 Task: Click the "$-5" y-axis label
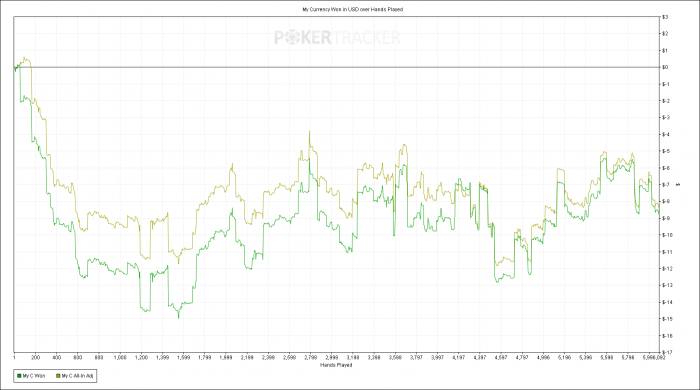click(x=666, y=151)
